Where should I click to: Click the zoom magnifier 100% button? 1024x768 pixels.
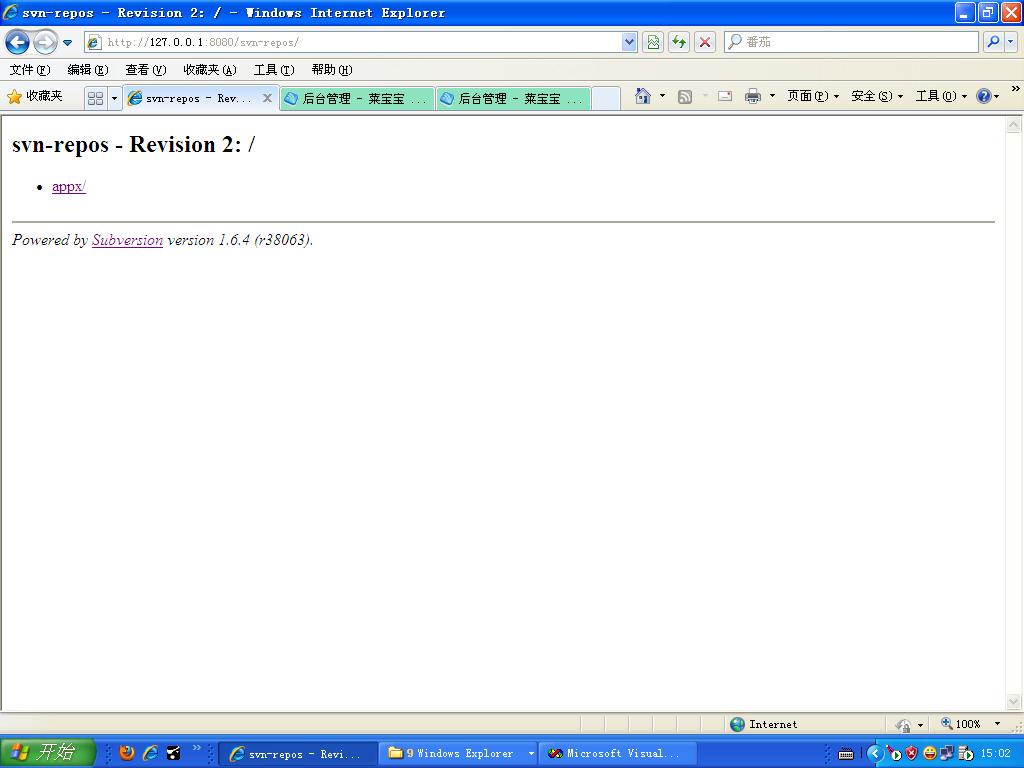[961, 724]
